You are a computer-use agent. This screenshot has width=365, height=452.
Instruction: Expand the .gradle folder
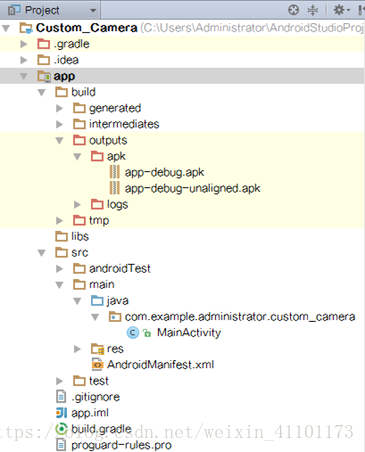tap(24, 44)
